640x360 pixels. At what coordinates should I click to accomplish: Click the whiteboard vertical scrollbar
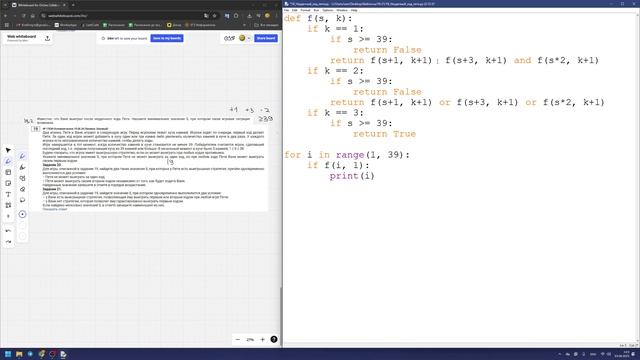[x=280, y=316]
